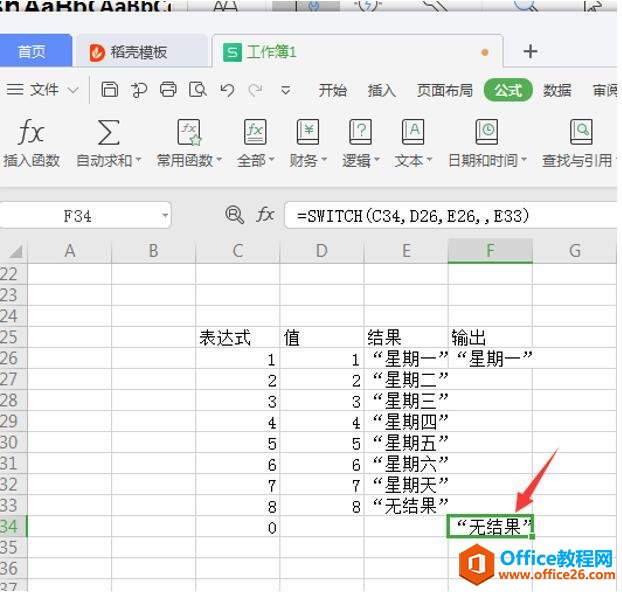This screenshot has height=592, width=622.
Task: Open the 页面布局 ribbon tab
Action: click(x=445, y=90)
